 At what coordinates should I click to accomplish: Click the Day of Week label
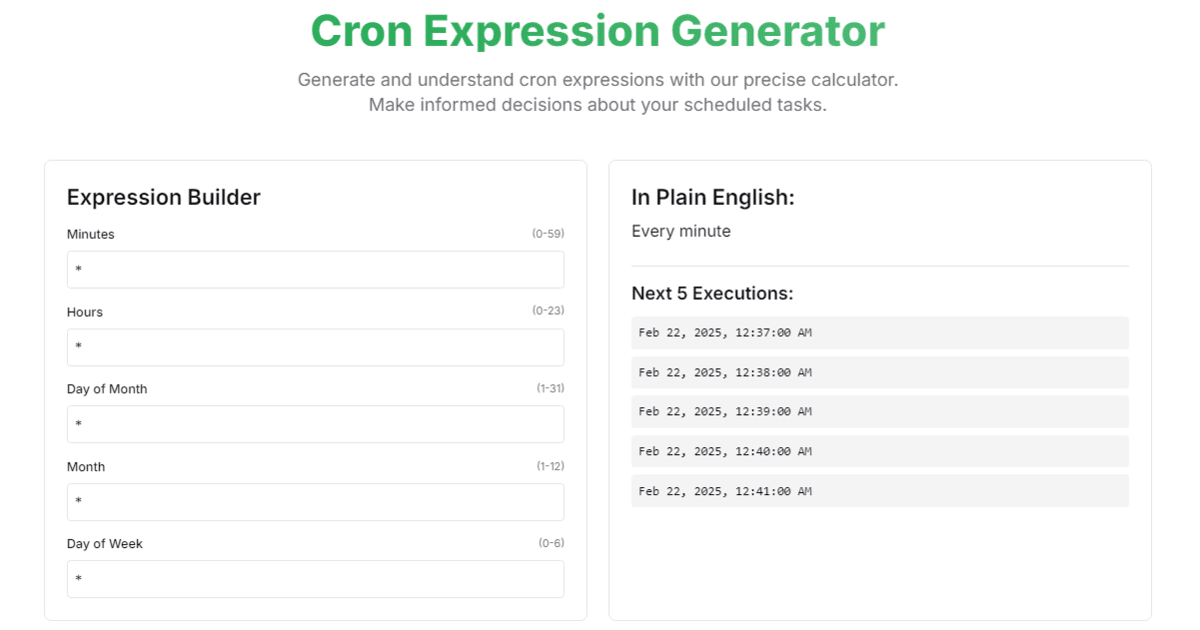(x=105, y=544)
